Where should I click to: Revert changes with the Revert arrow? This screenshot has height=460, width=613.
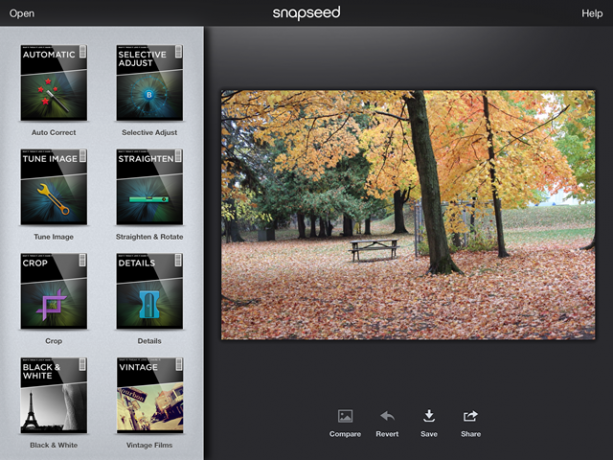pos(387,416)
